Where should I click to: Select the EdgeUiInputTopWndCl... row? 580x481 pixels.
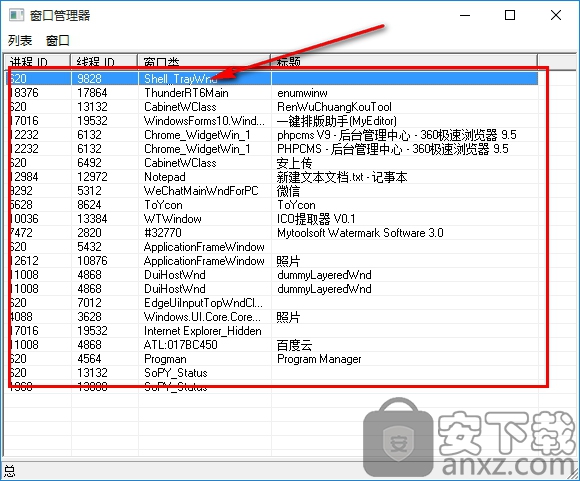[x=272, y=303]
